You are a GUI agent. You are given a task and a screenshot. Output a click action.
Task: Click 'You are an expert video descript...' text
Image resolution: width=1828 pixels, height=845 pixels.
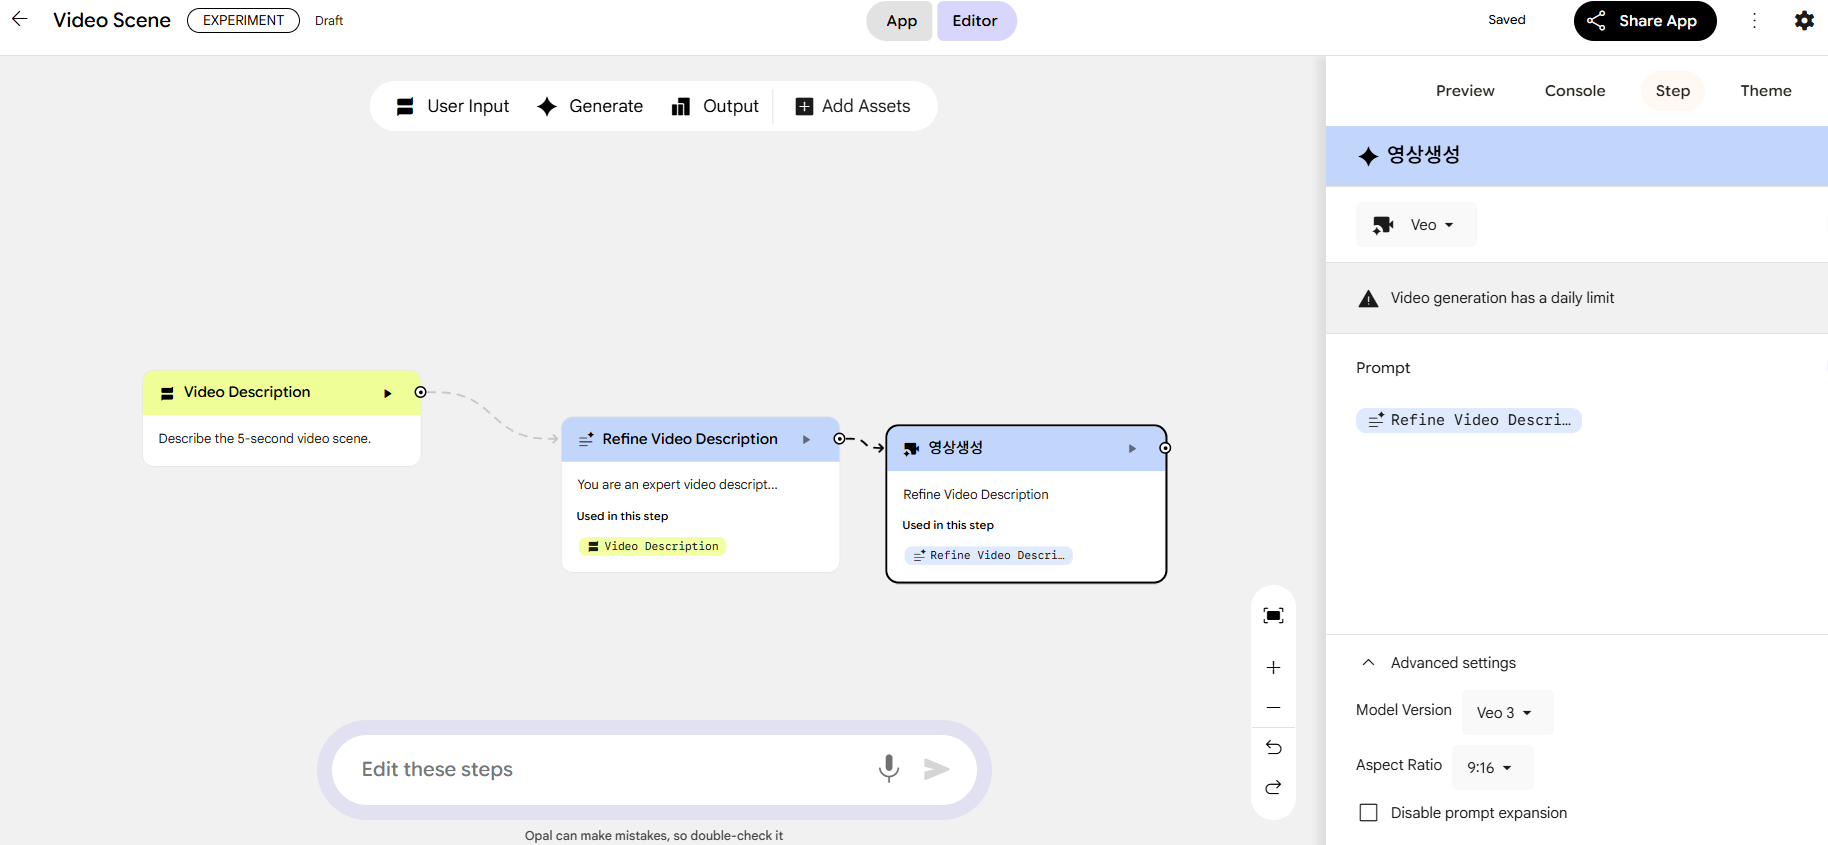[677, 484]
